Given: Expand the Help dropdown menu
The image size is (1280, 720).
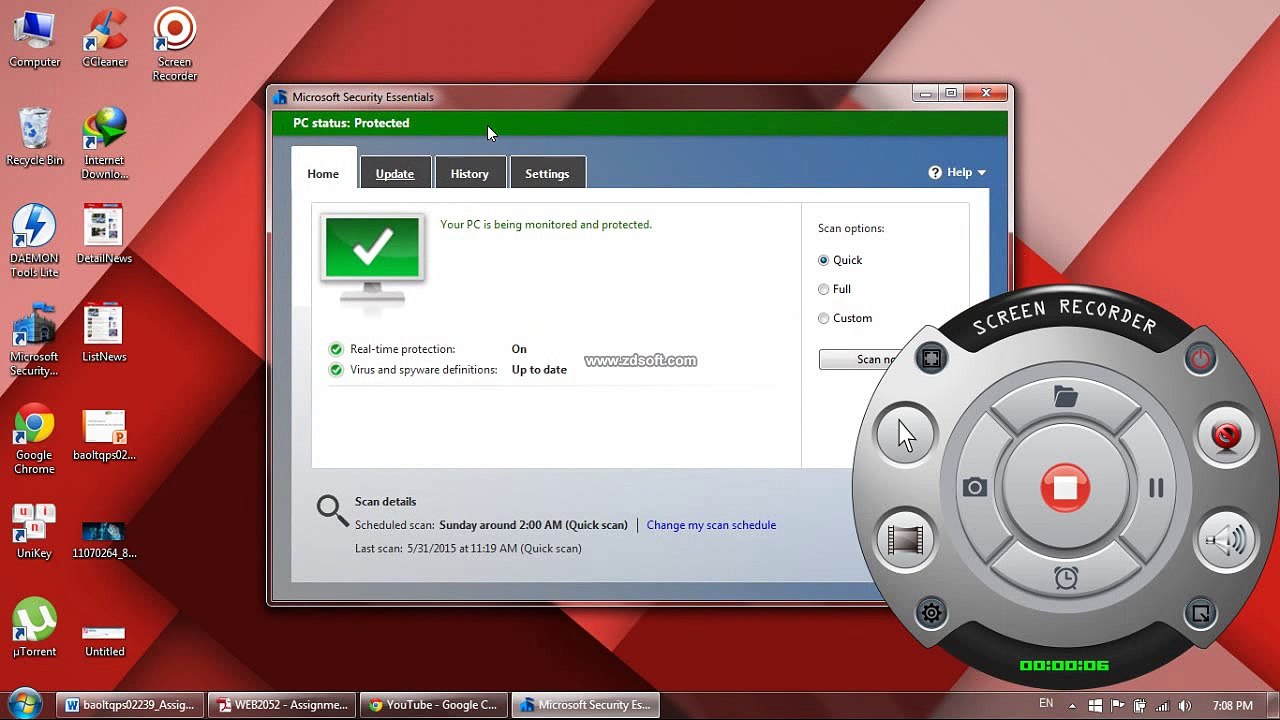Looking at the screenshot, I should click(x=958, y=172).
